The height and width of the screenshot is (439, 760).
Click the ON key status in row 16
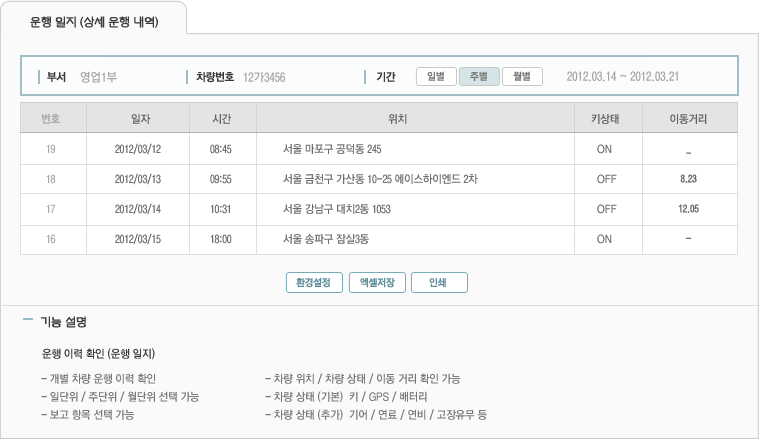tap(604, 239)
